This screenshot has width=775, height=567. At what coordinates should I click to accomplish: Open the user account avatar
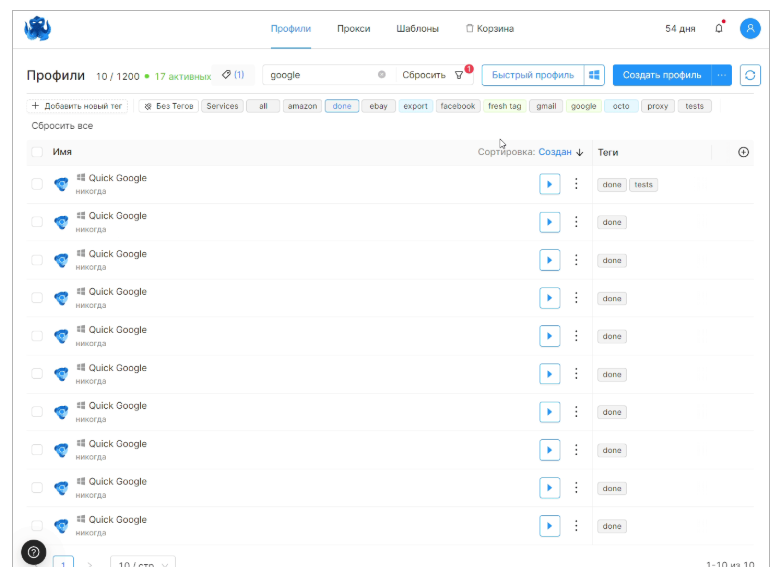pyautogui.click(x=750, y=28)
